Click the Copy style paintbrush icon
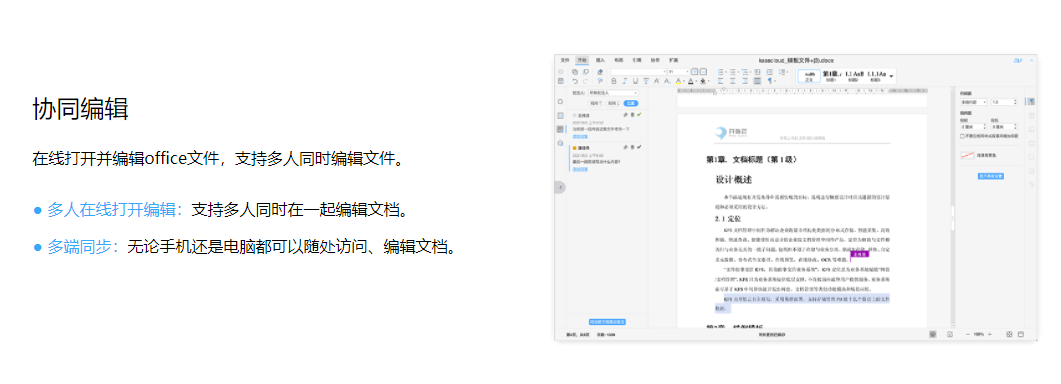This screenshot has width=1061, height=384. (600, 81)
